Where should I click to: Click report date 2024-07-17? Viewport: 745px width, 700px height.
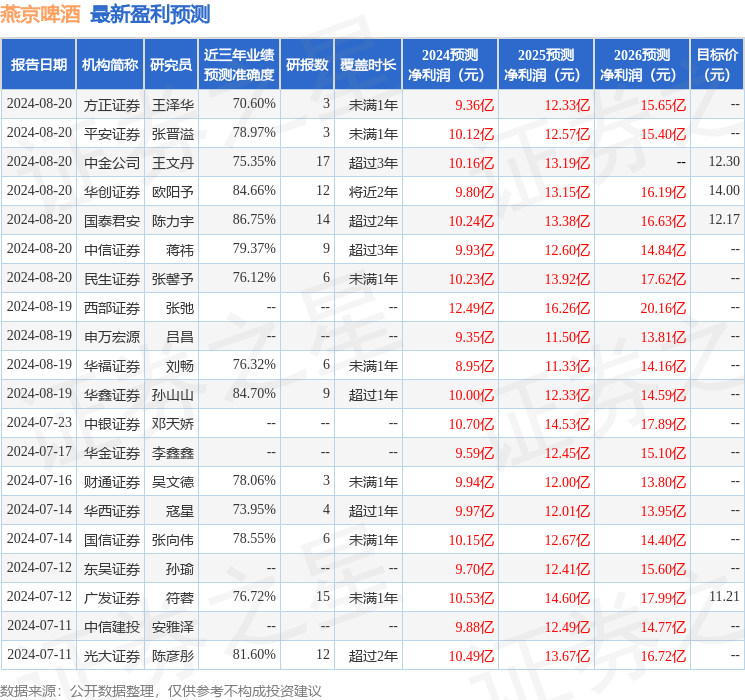coord(39,451)
